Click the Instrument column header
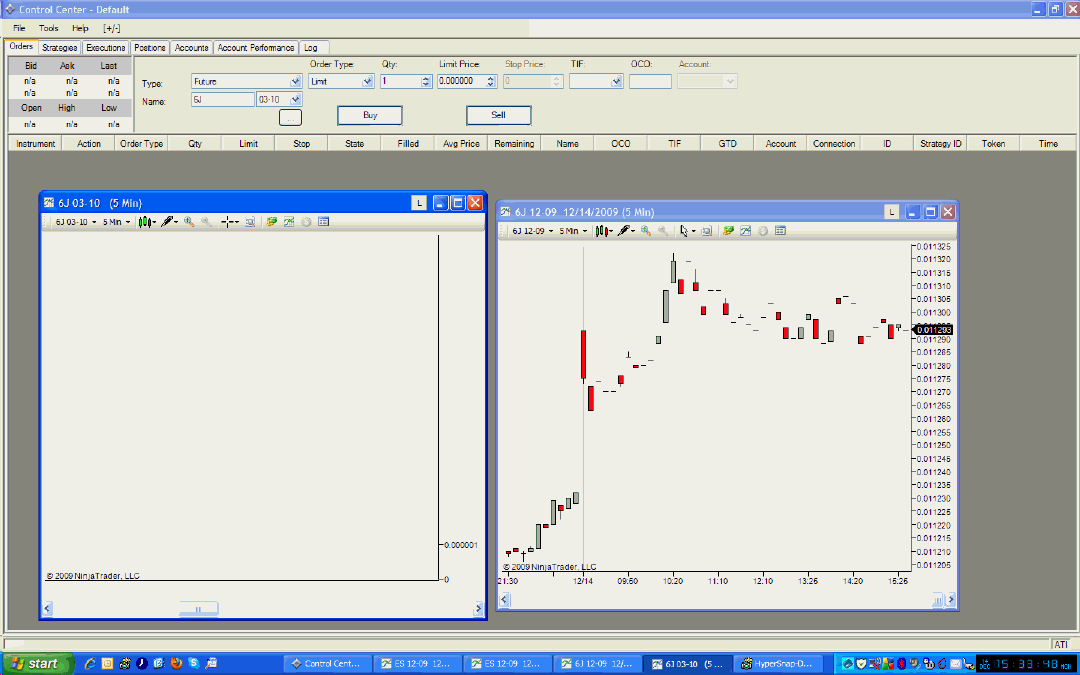Viewport: 1080px width, 675px height. [36, 143]
